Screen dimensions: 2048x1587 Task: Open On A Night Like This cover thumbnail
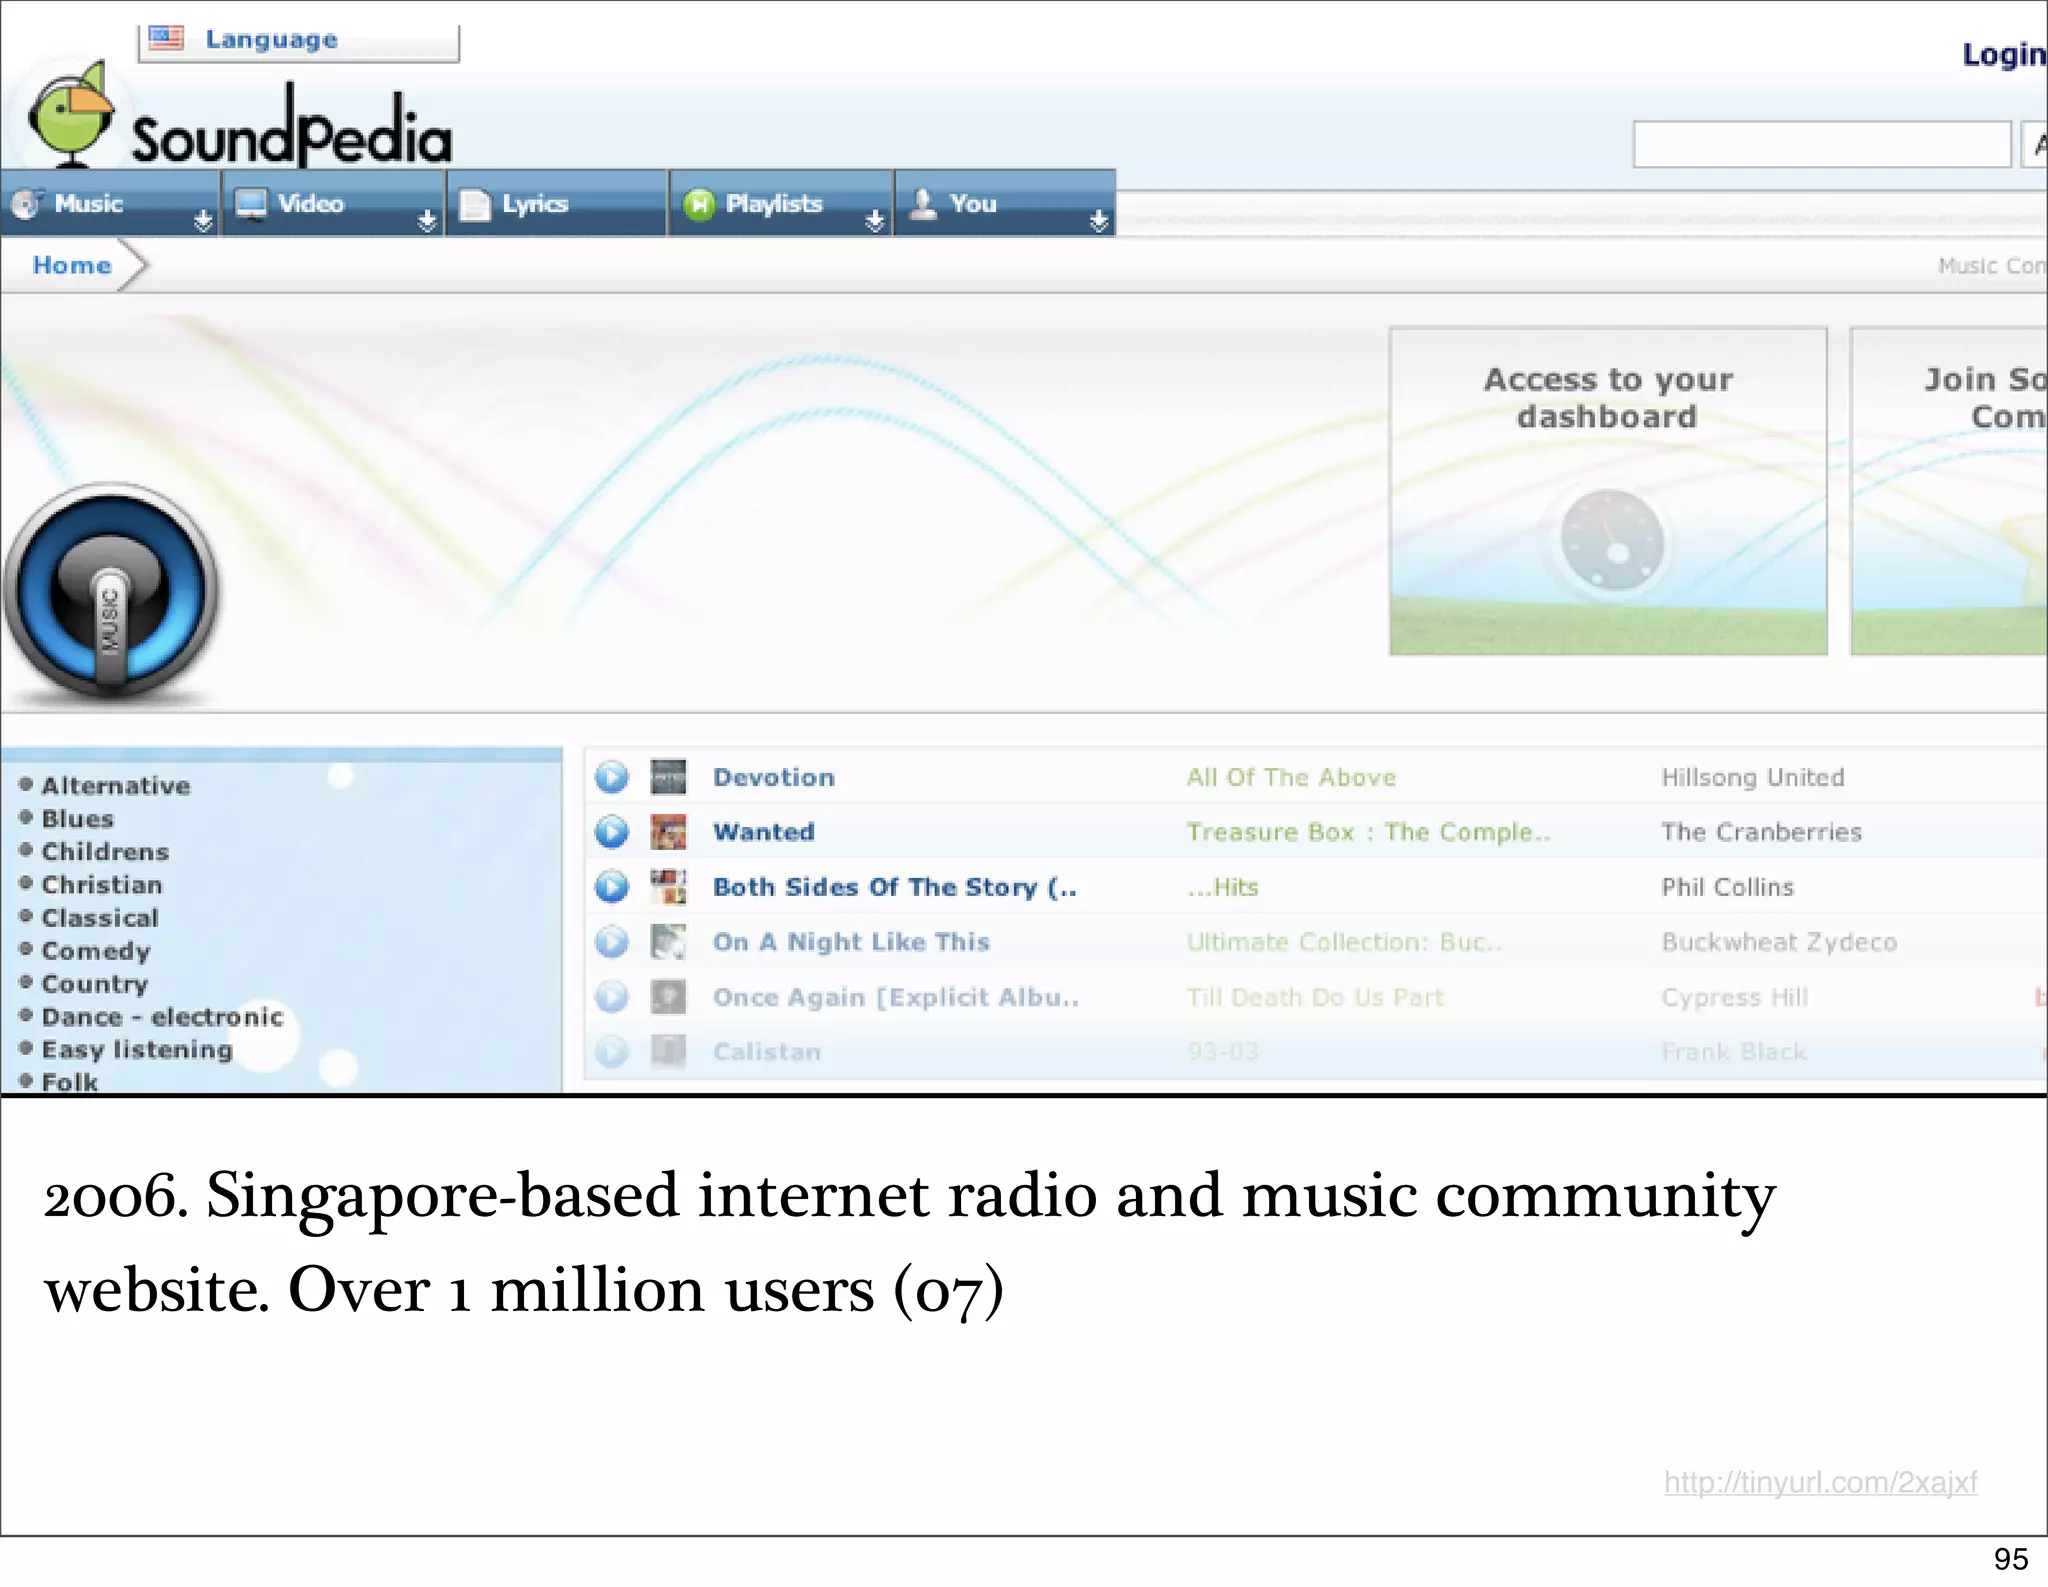(668, 942)
